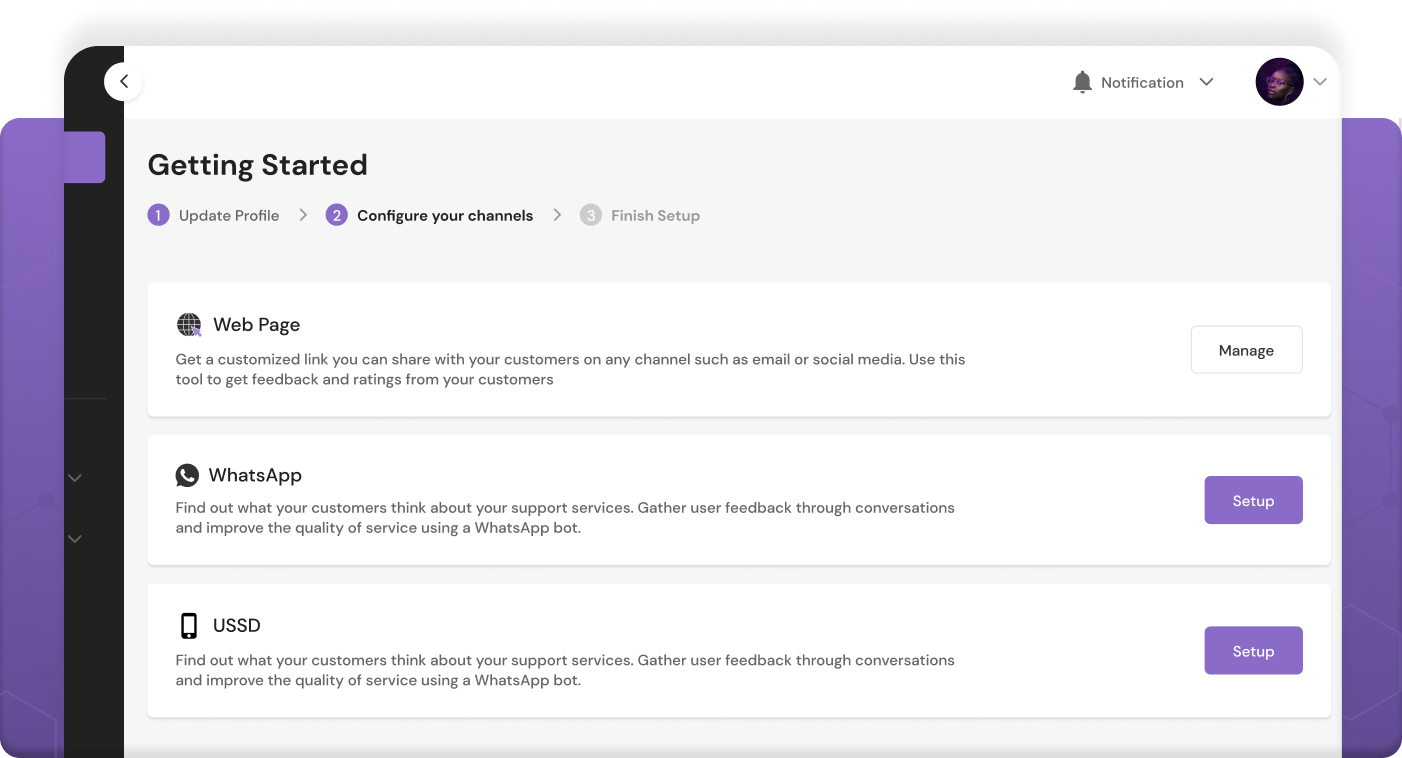The image size is (1402, 758).
Task: Click Setup button in the WhatsApp card
Action: (x=1253, y=500)
